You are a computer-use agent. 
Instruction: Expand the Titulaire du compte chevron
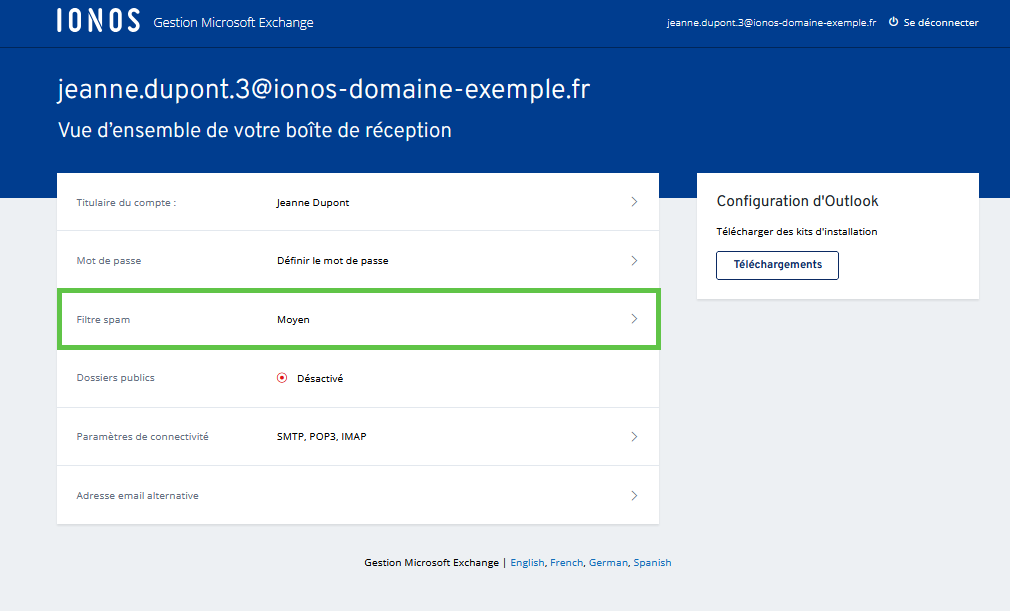coord(634,202)
